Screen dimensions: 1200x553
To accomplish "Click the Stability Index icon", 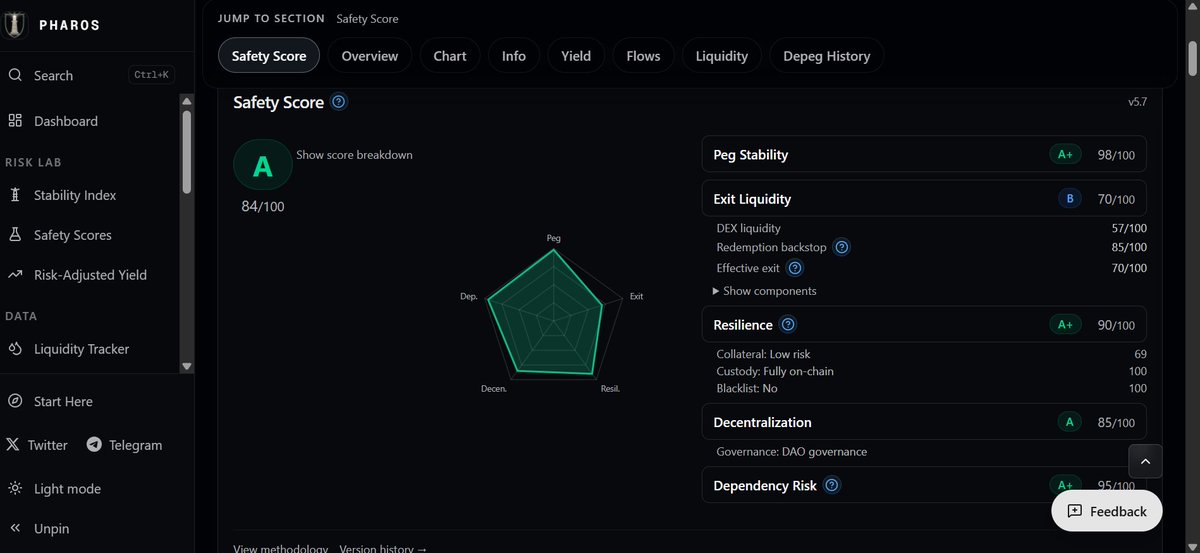I will click(x=15, y=195).
